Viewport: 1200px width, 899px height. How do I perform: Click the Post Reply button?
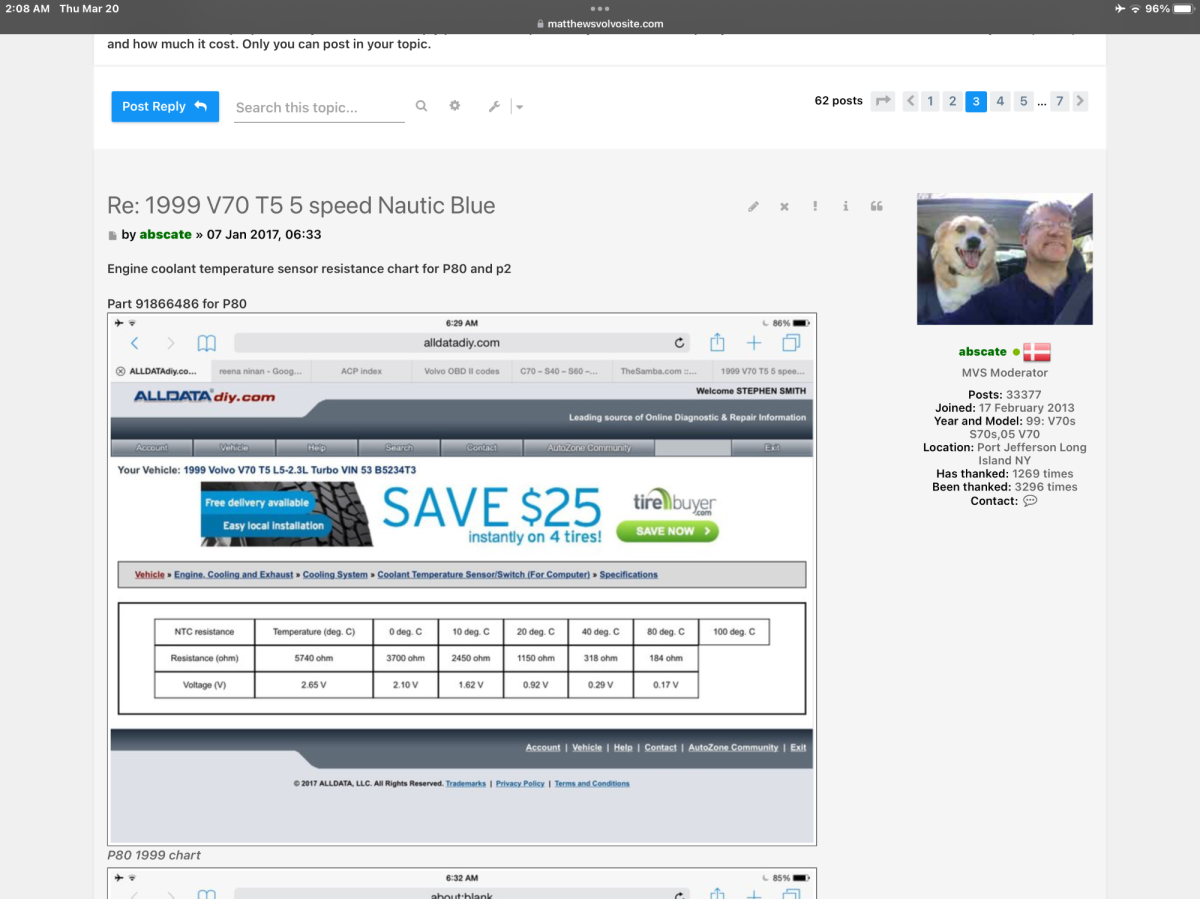[165, 106]
